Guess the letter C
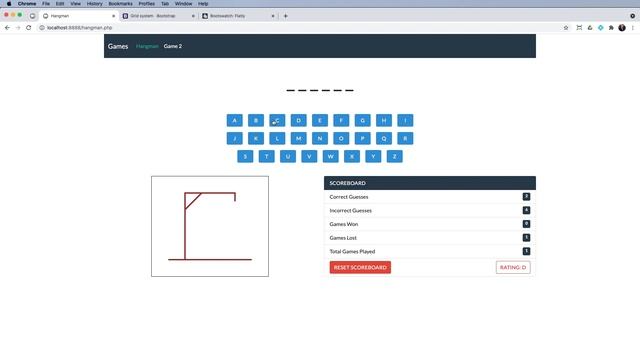Image resolution: width=640 pixels, height=360 pixels. click(x=277, y=120)
